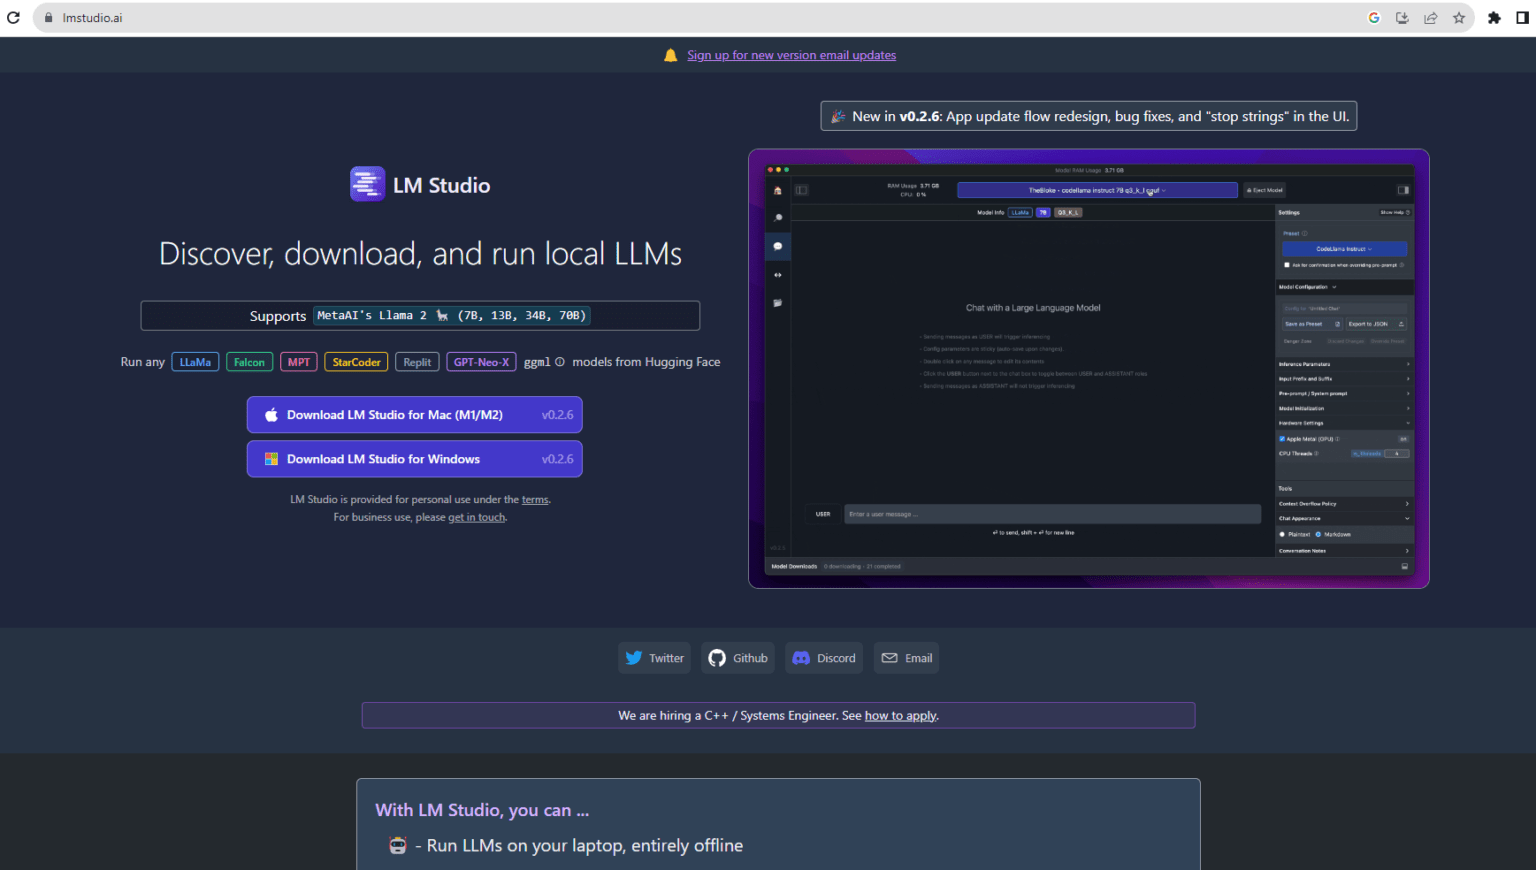Open the CodeLlama Instruct preset dropdown
1536x870 pixels.
[x=1344, y=249]
